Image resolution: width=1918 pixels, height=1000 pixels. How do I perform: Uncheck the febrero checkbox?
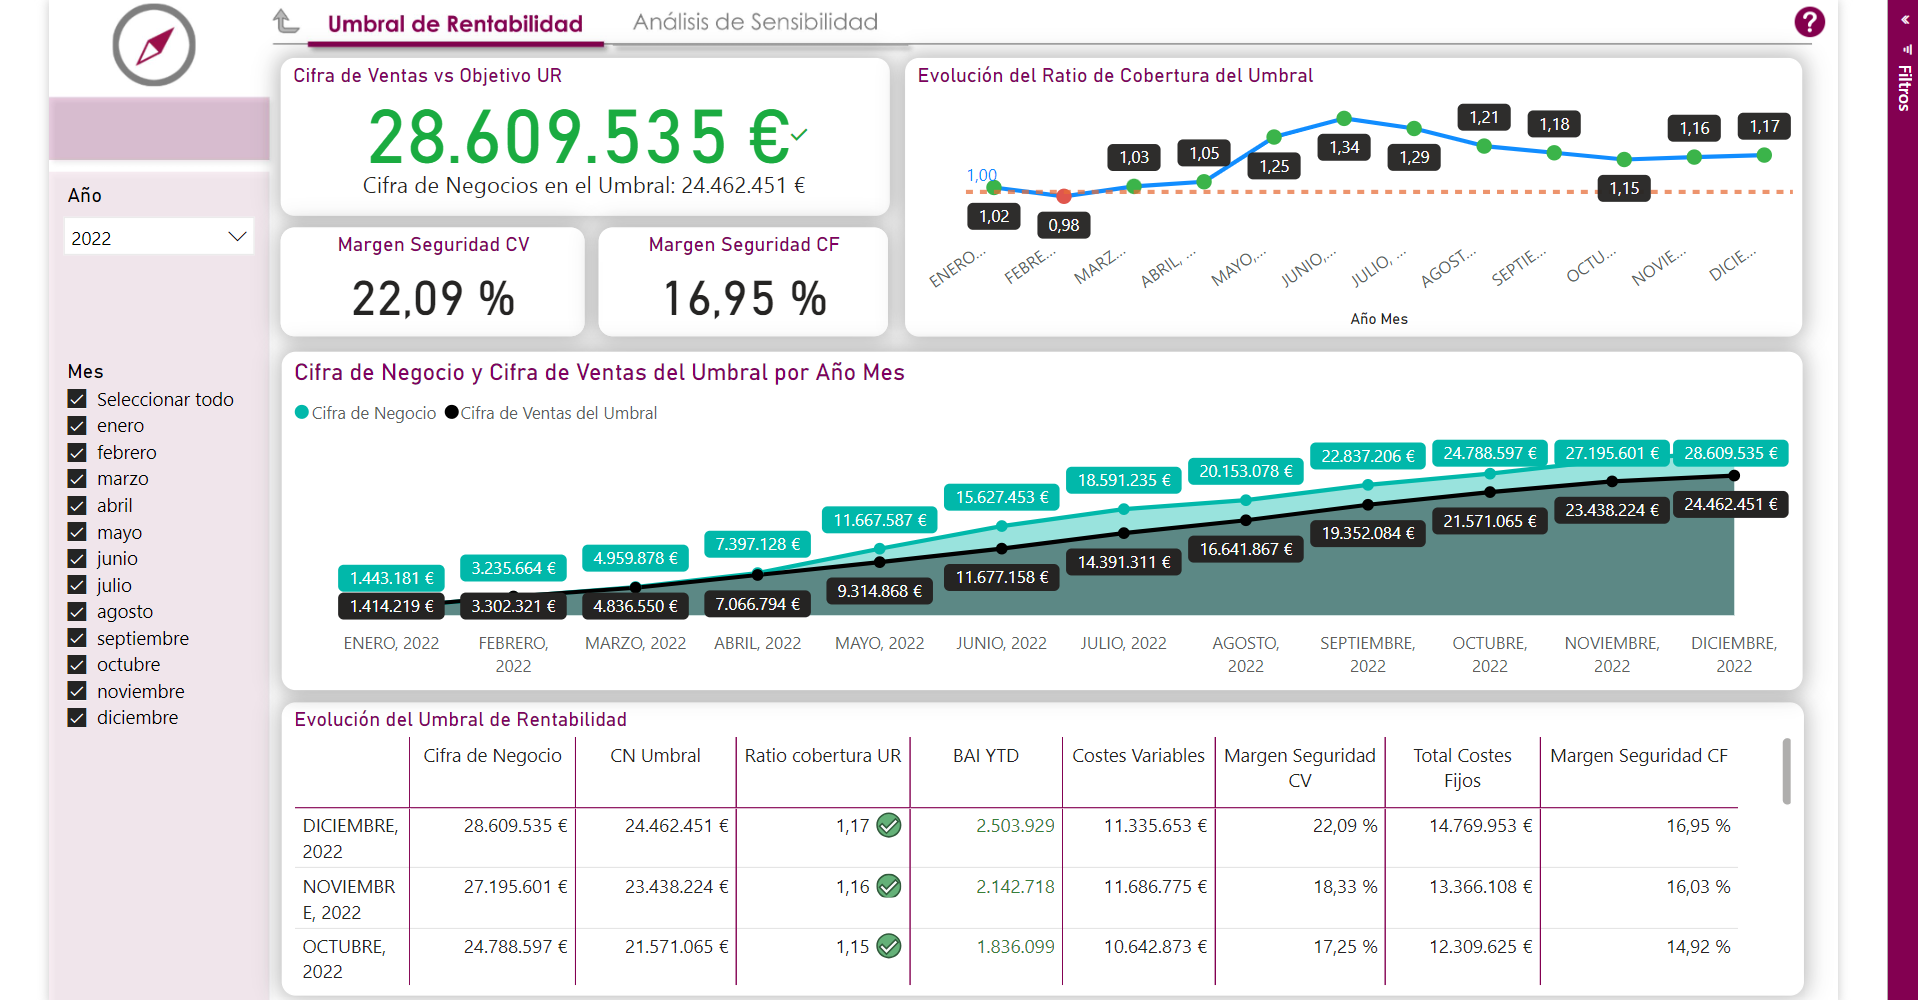tap(77, 452)
